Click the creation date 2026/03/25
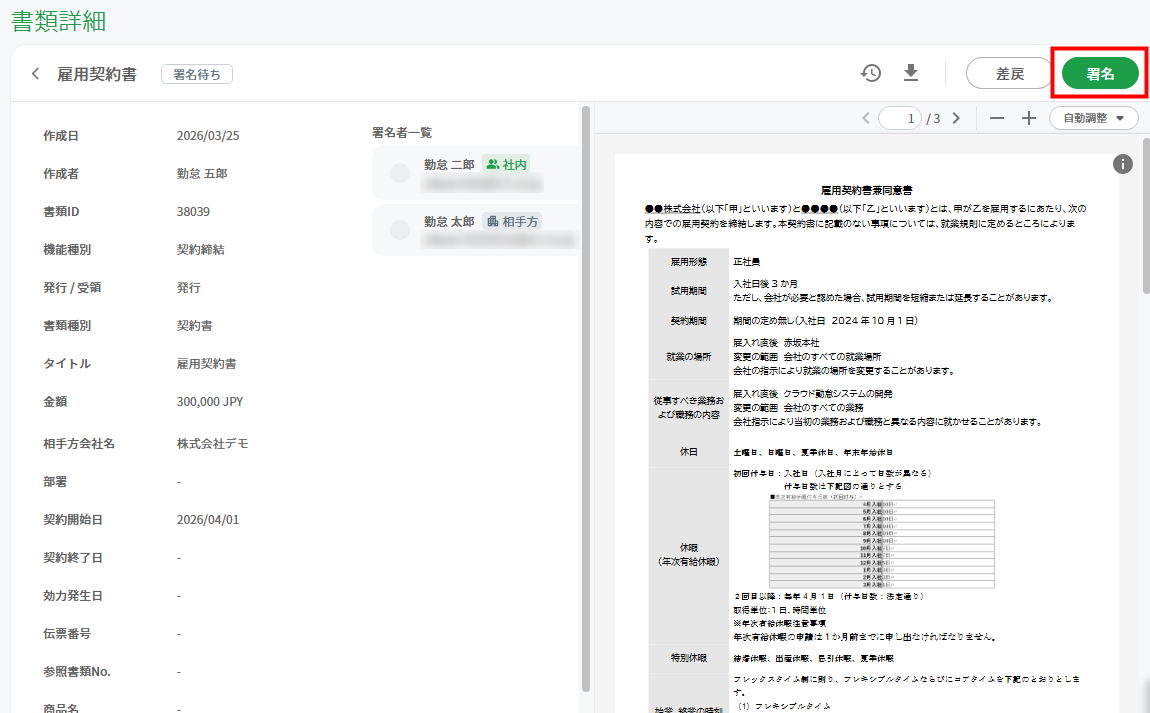1150x713 pixels. [208, 136]
